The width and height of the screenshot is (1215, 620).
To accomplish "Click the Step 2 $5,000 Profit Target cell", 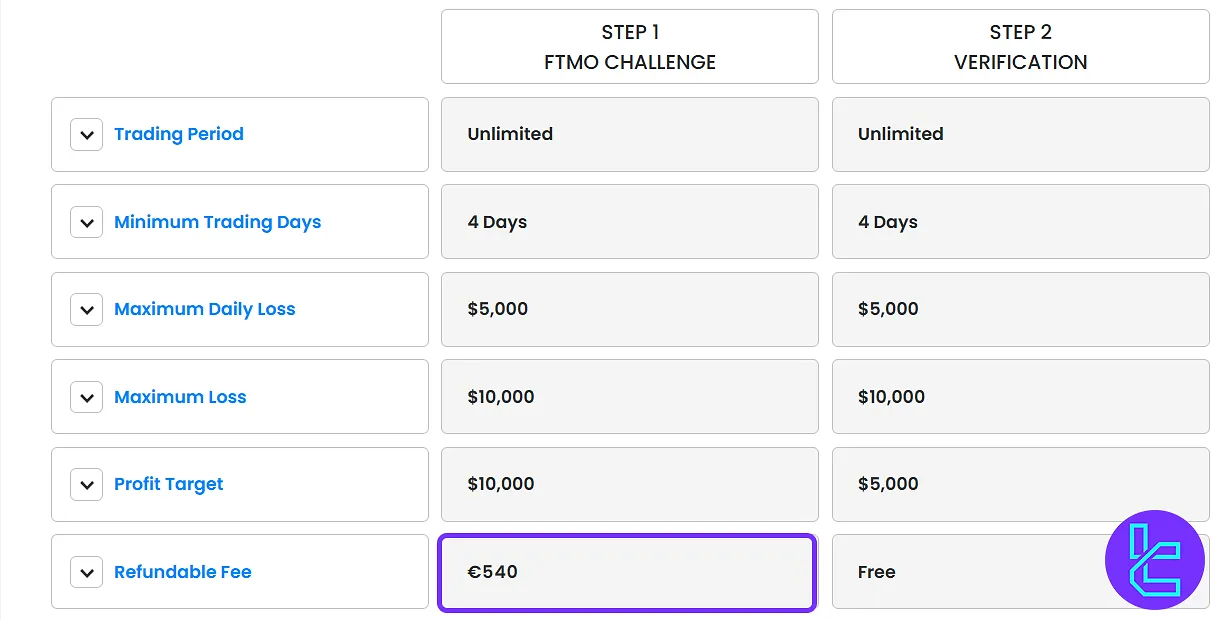I will click(x=1020, y=484).
